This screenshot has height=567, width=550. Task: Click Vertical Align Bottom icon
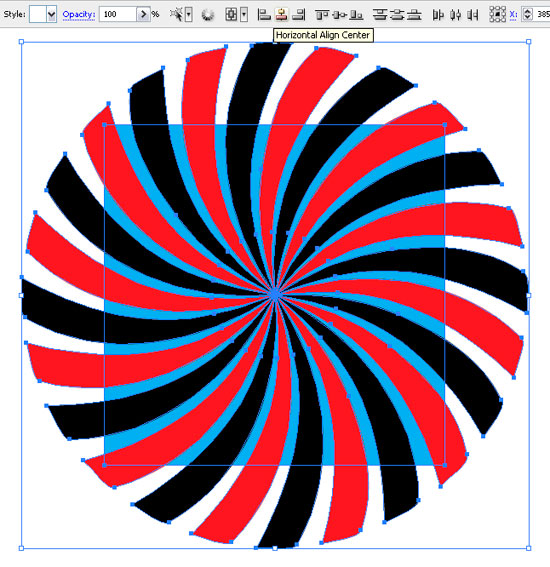pyautogui.click(x=357, y=15)
